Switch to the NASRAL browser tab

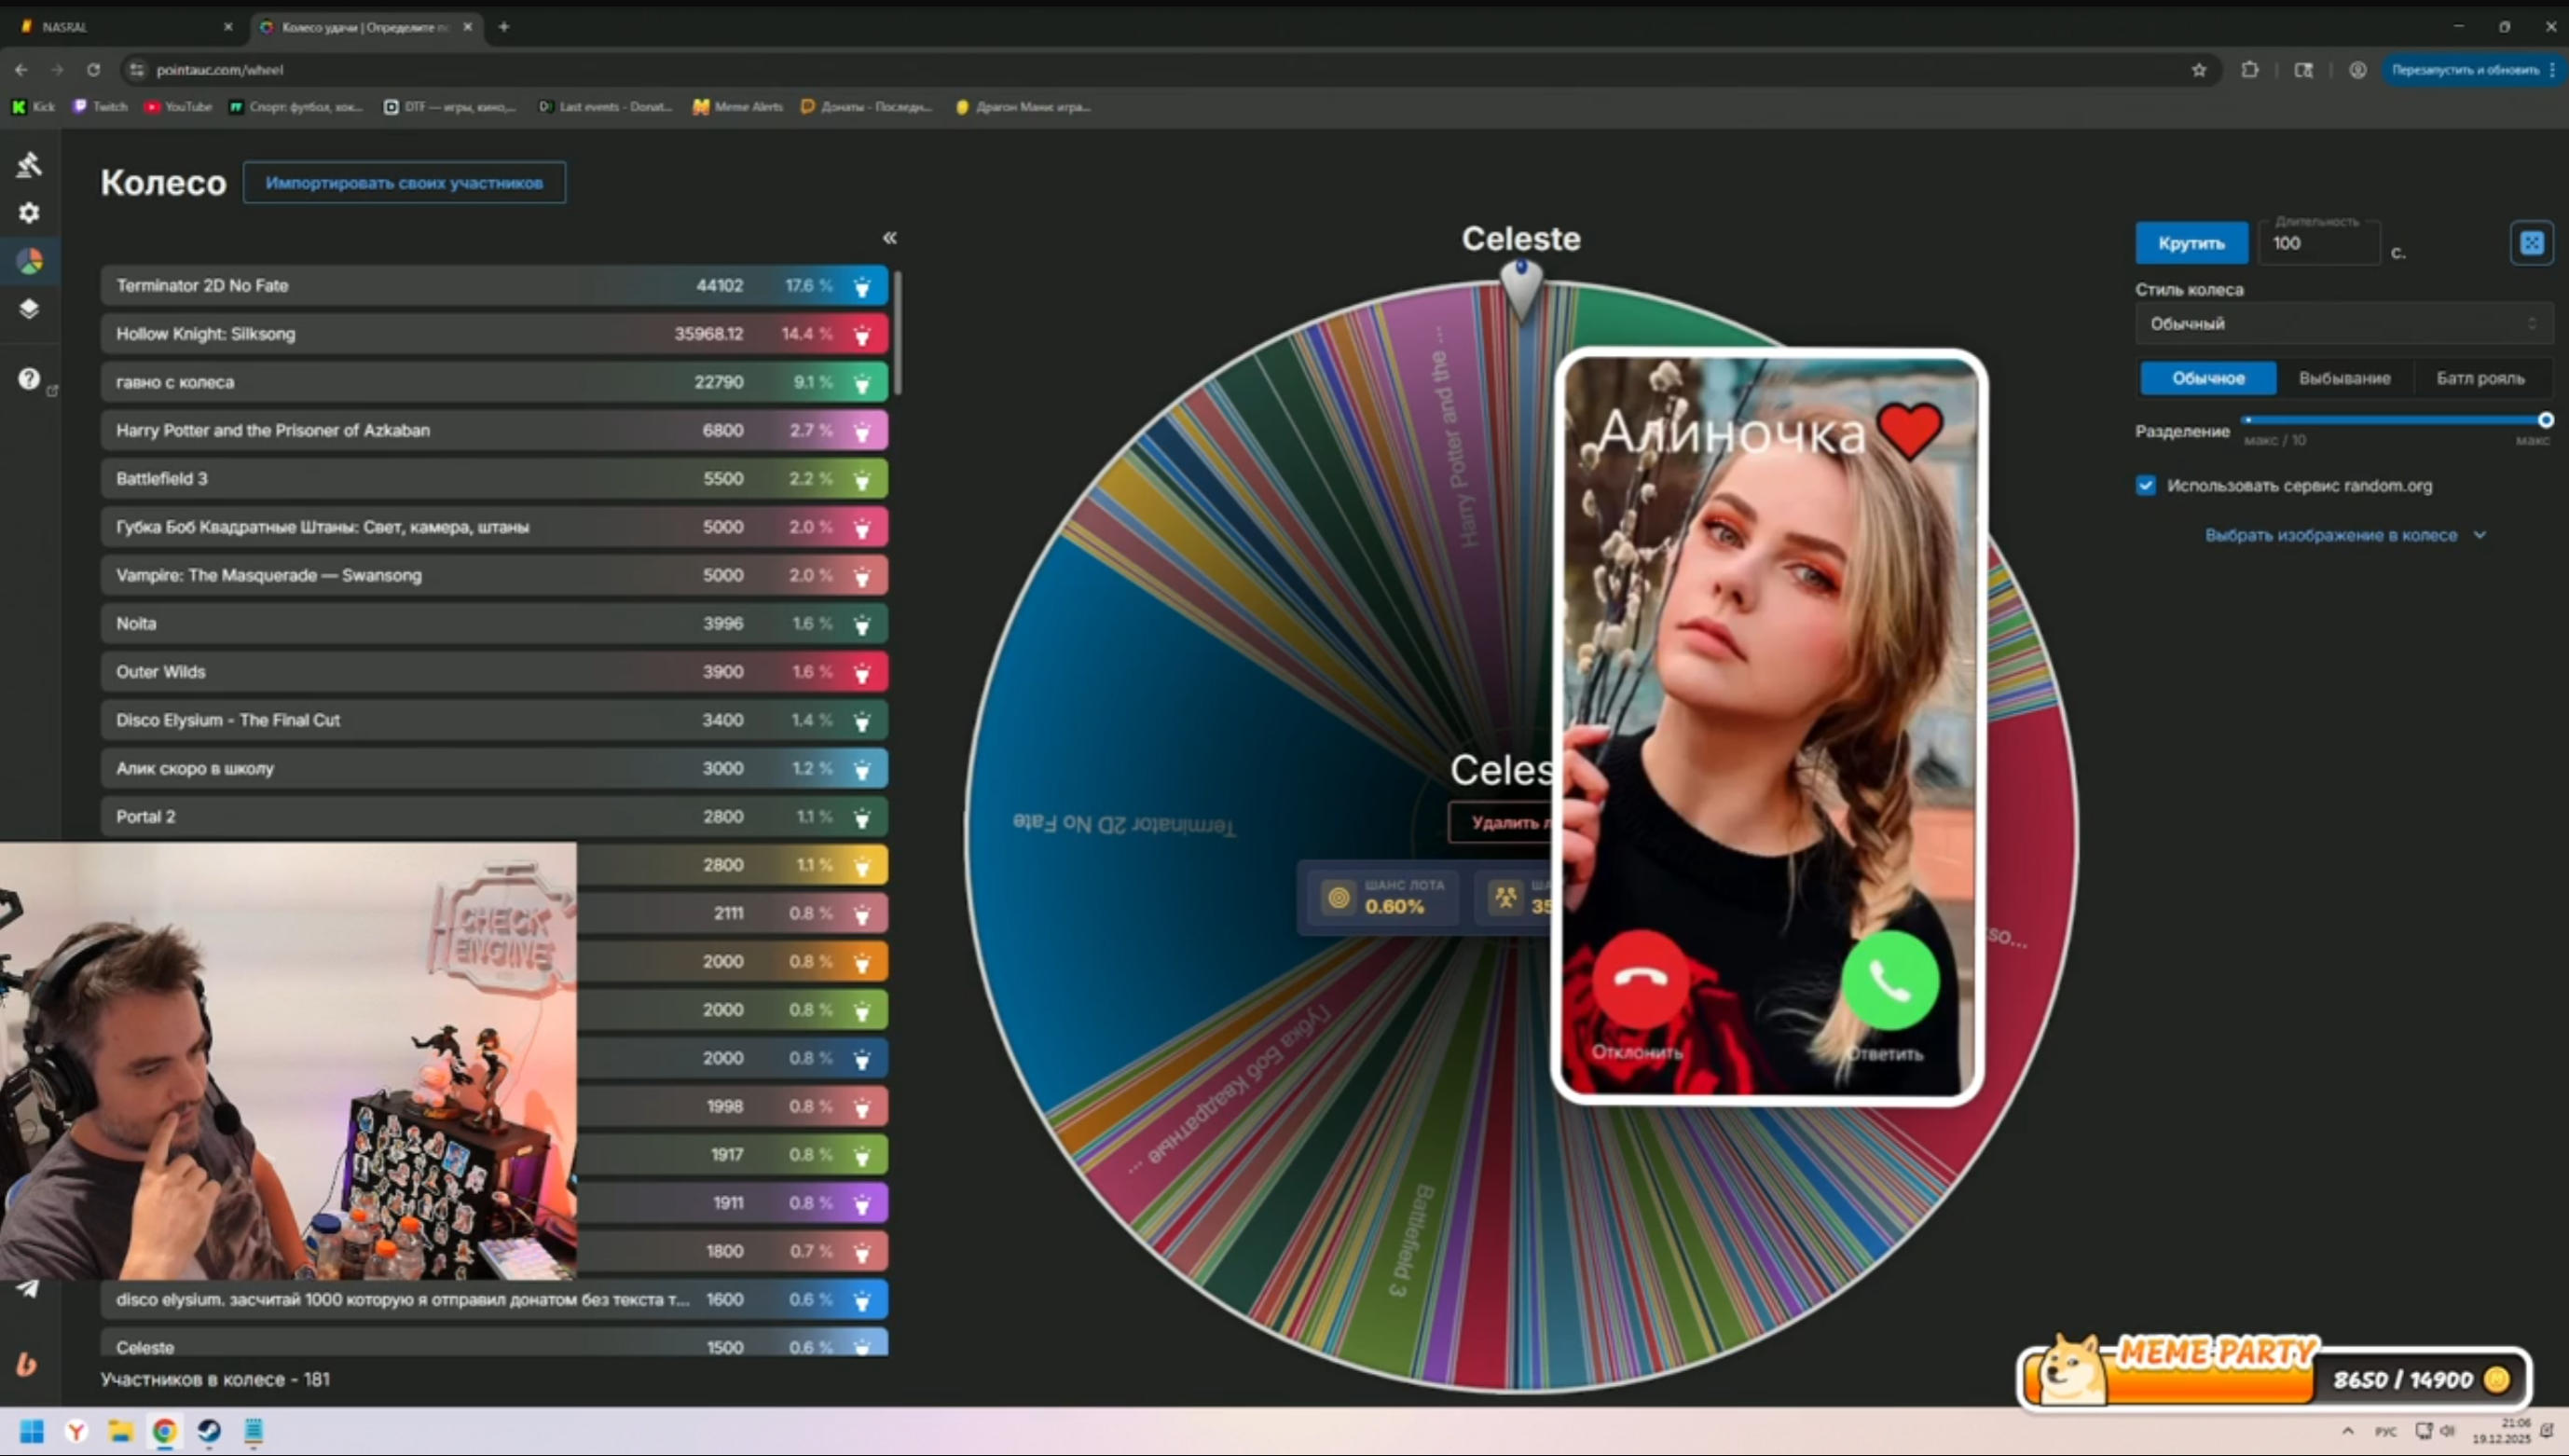coord(120,27)
